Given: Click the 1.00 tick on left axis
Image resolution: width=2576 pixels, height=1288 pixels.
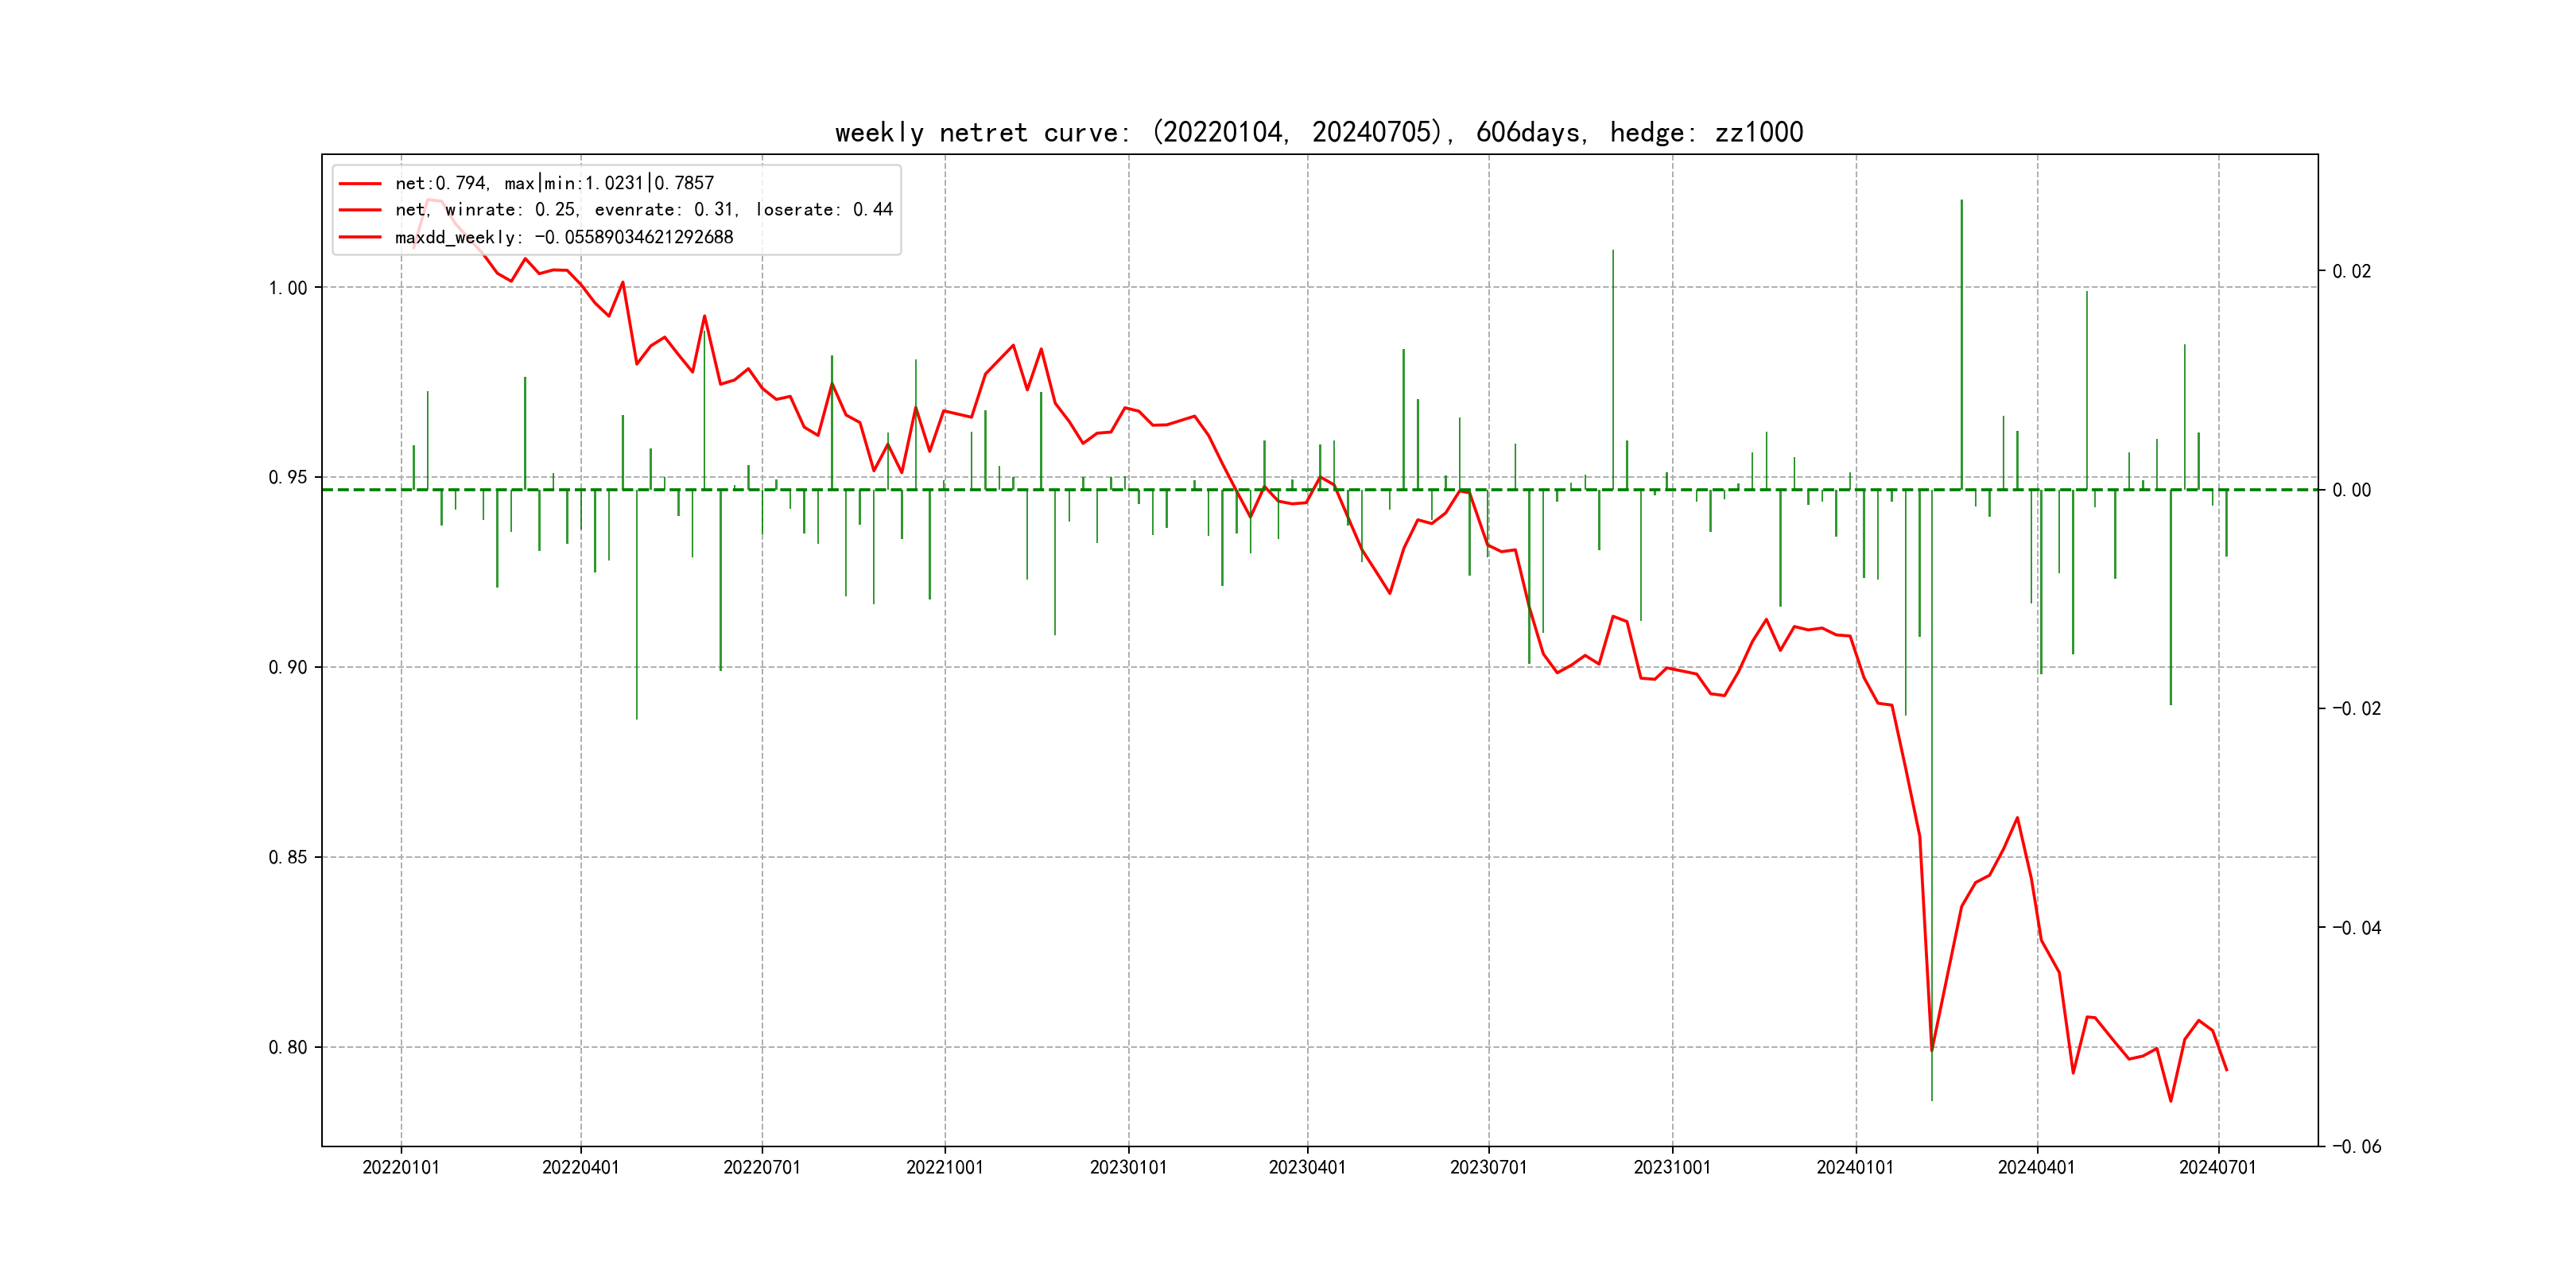Looking at the screenshot, I should [288, 288].
